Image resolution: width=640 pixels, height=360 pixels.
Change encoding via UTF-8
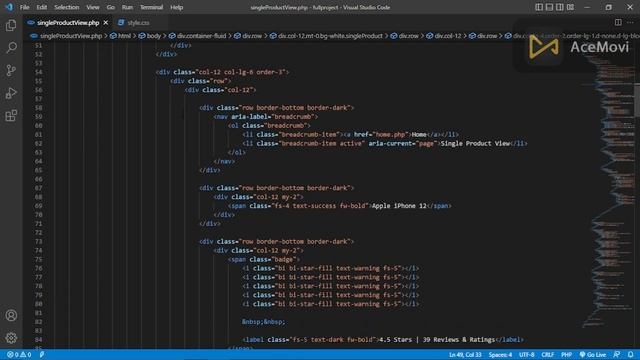tap(527, 354)
